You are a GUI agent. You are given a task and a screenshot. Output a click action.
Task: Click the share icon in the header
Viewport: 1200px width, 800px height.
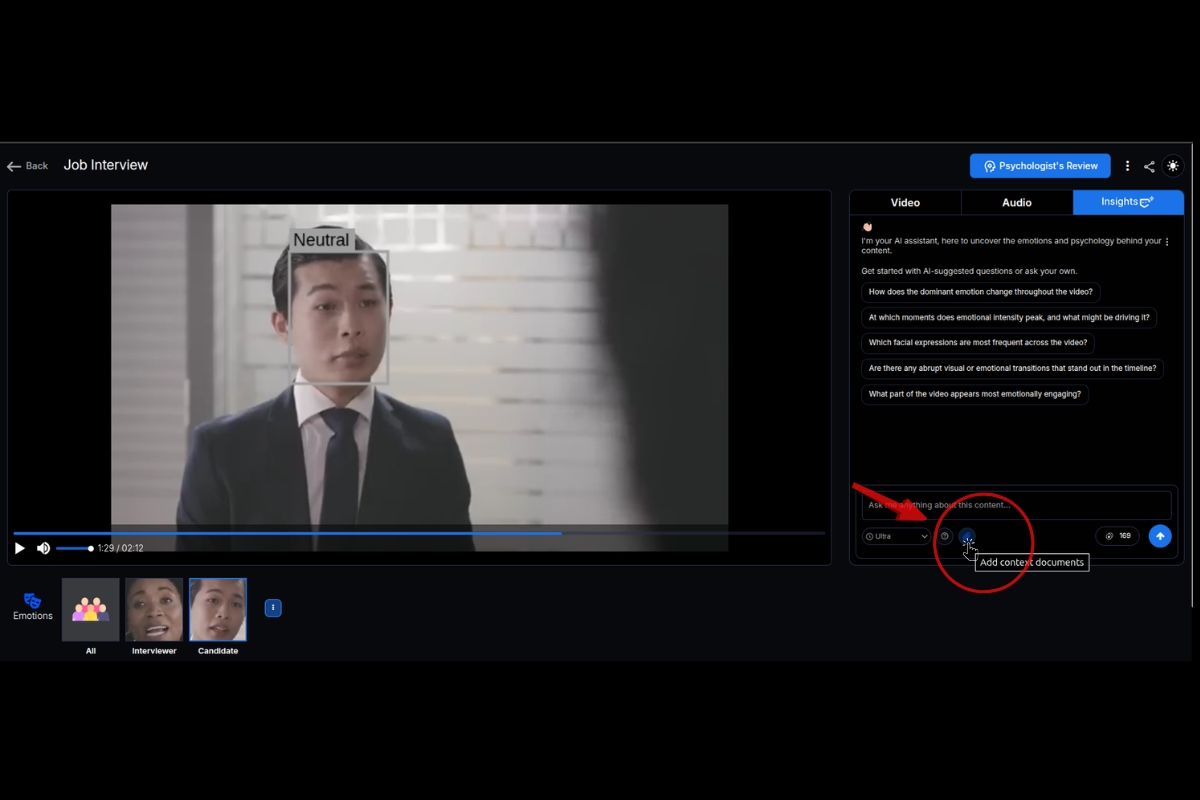[1149, 166]
